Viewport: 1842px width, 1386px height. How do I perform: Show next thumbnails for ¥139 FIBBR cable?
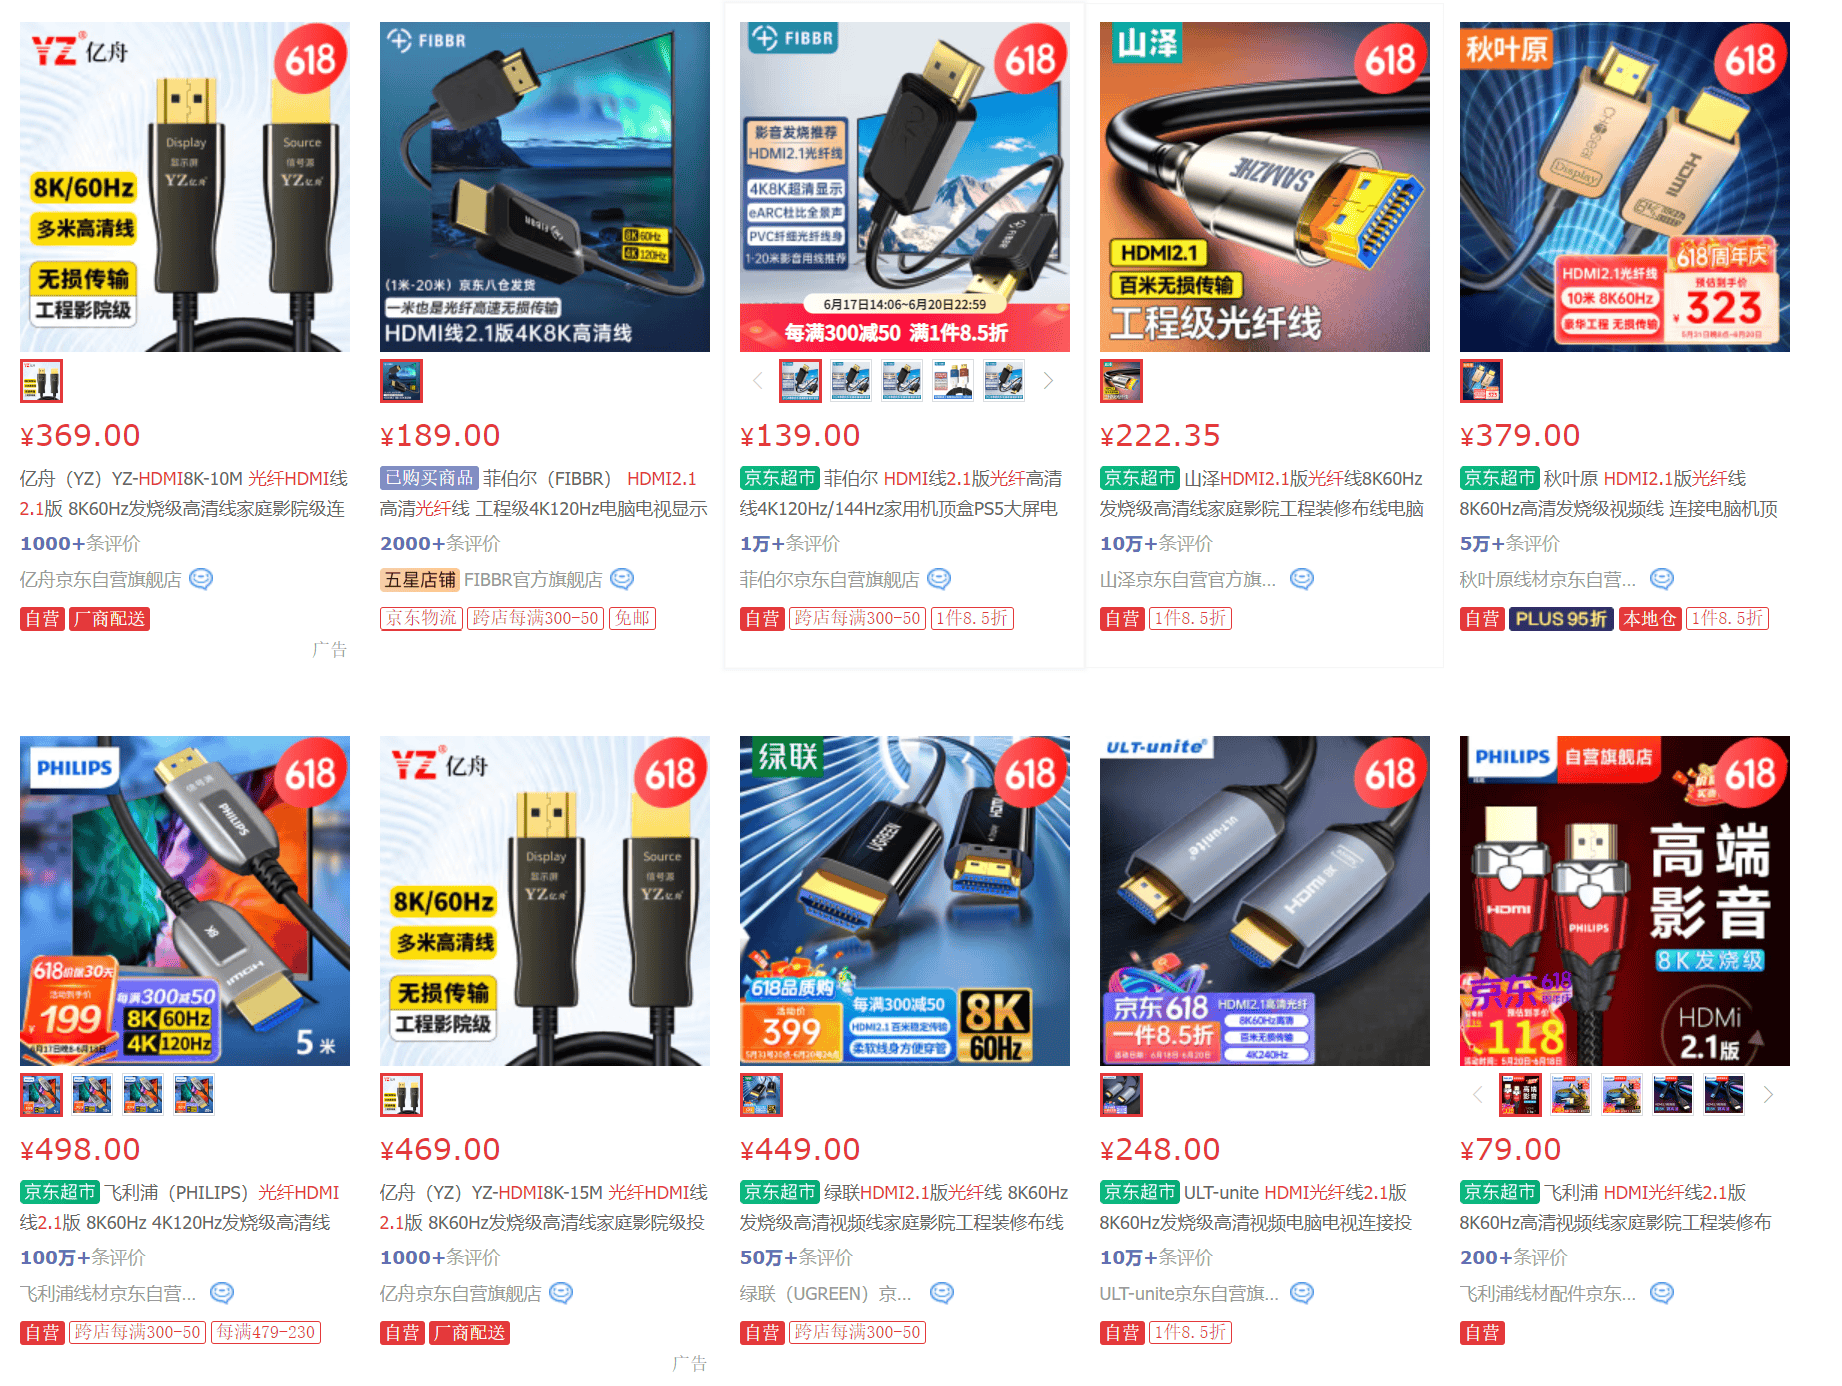[x=1048, y=381]
